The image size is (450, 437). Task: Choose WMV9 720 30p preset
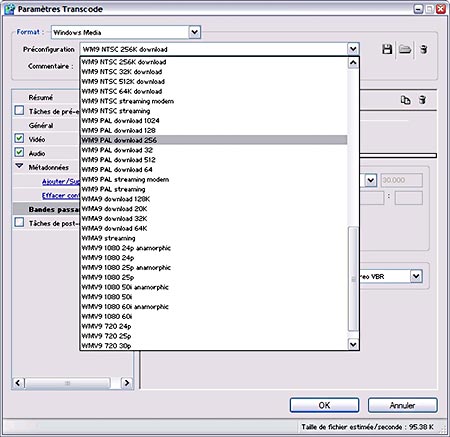214,346
